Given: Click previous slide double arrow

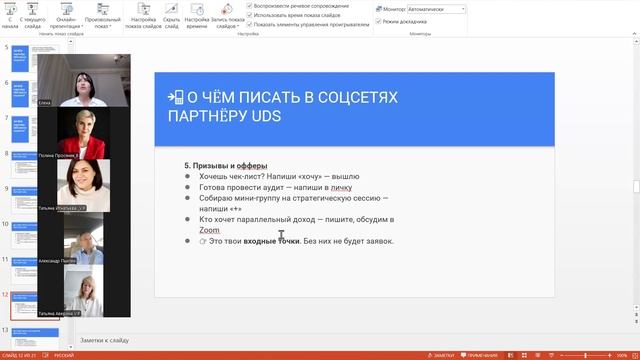Looking at the screenshot, I should [x=636, y=316].
